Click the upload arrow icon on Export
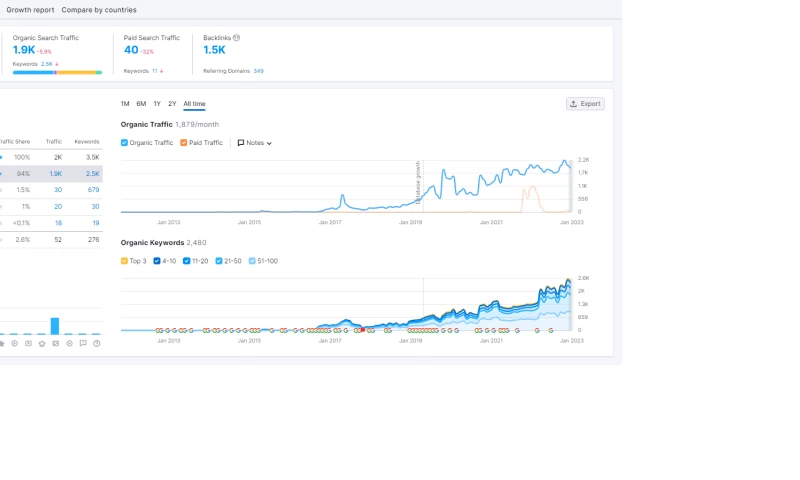 point(573,104)
